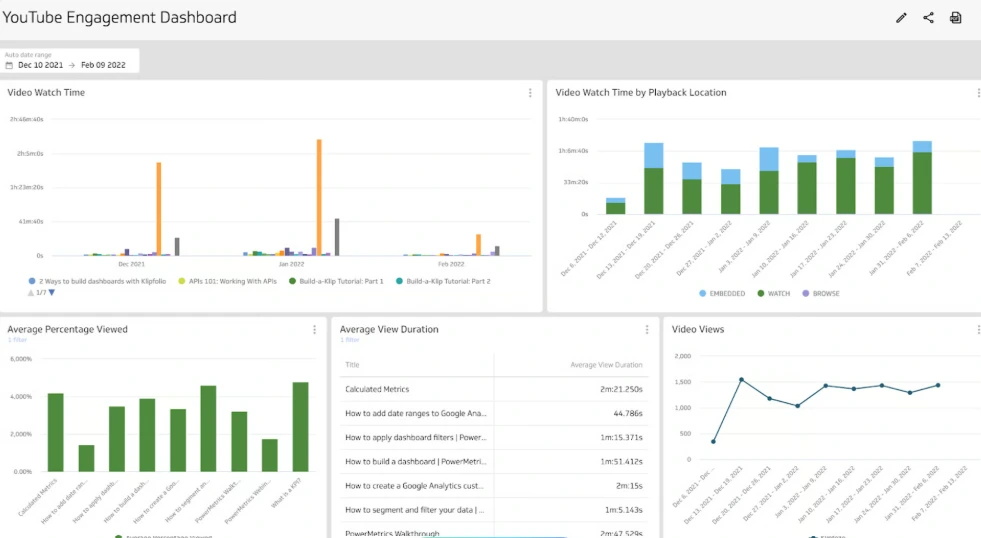The image size is (981, 538).
Task: Click '1 filter' under Average Percentage Viewed
Action: coord(17,340)
